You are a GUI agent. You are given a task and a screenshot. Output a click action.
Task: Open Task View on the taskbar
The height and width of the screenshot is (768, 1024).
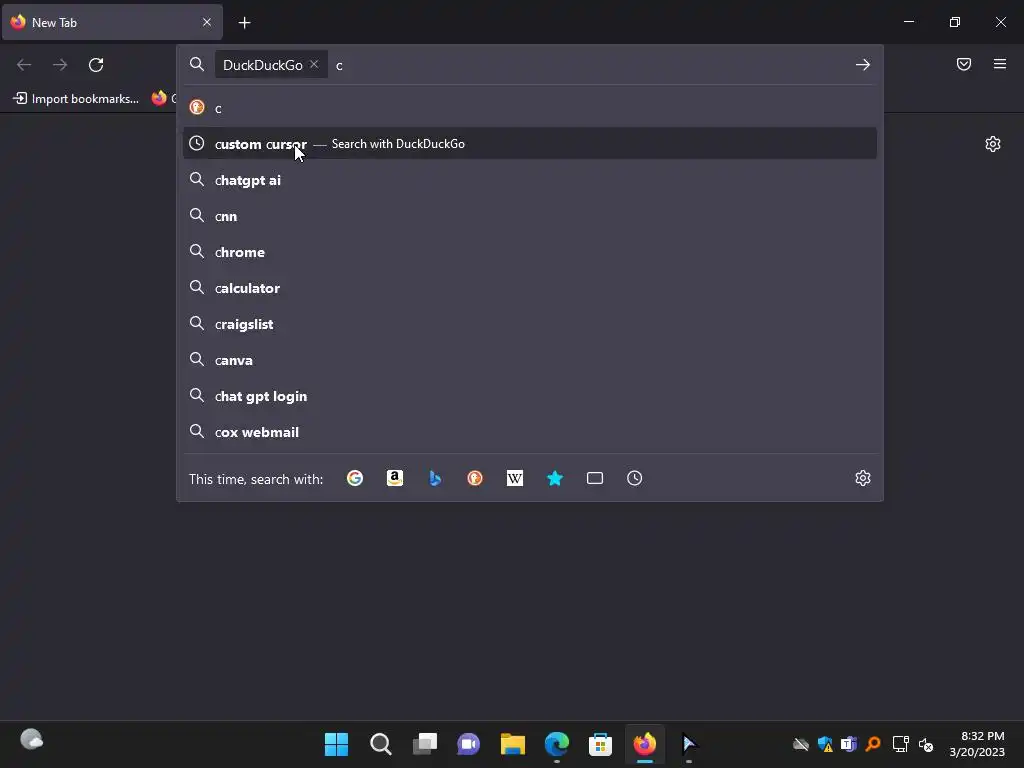pos(424,744)
